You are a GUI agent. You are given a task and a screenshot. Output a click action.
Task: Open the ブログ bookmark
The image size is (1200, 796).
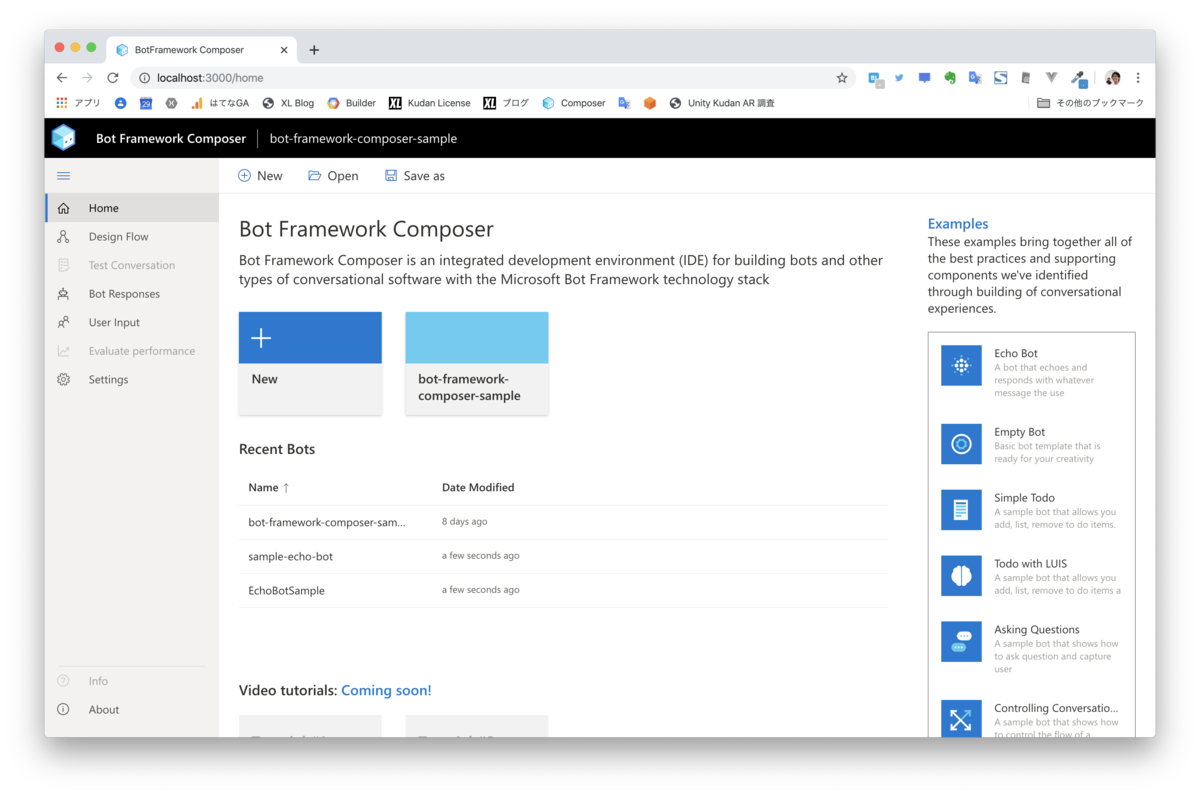(x=506, y=103)
